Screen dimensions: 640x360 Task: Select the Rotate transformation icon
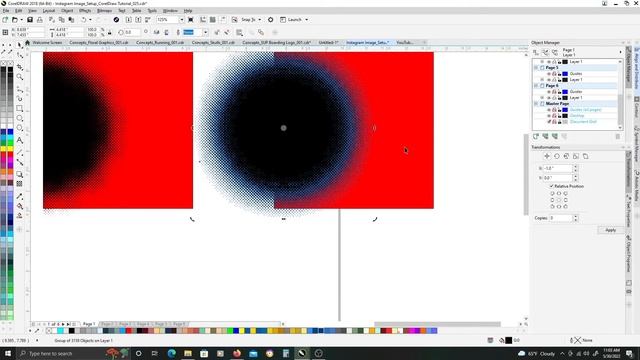pyautogui.click(x=557, y=156)
